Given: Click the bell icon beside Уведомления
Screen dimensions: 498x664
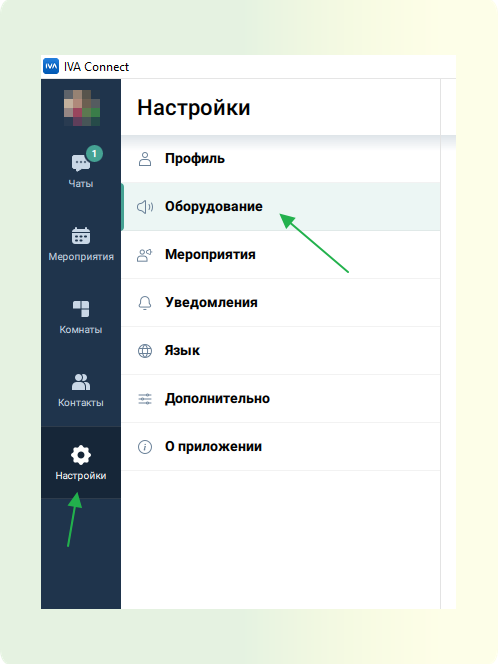Looking at the screenshot, I should click(x=145, y=303).
